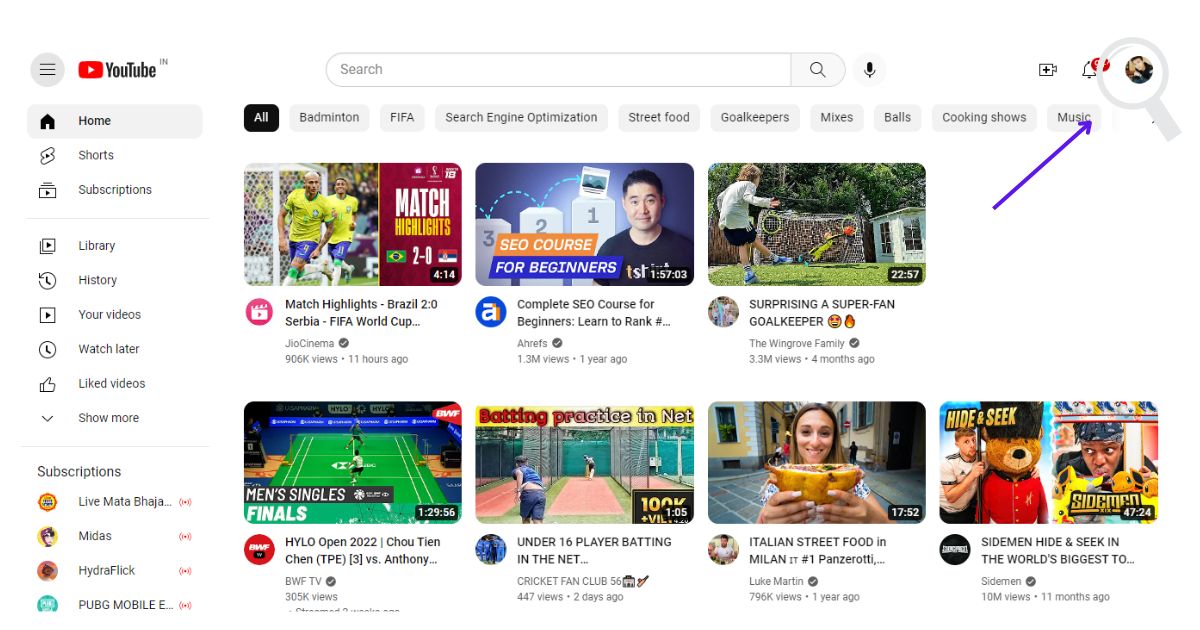The image size is (1200, 630).
Task: Open the hamburger navigation menu
Action: (x=47, y=69)
